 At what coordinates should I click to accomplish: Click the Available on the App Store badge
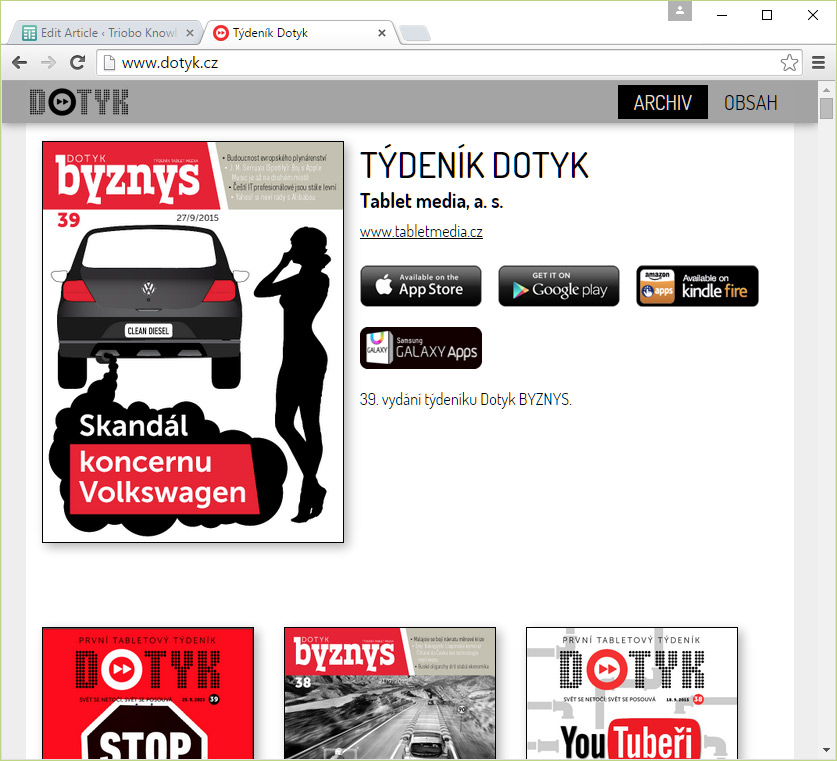click(421, 286)
